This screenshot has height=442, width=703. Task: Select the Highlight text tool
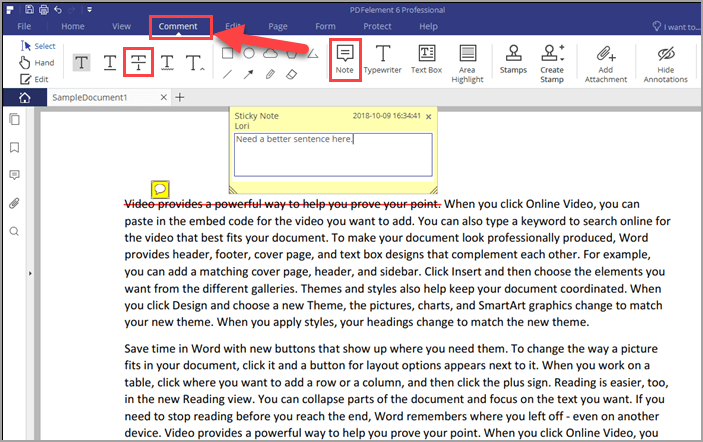tap(82, 62)
